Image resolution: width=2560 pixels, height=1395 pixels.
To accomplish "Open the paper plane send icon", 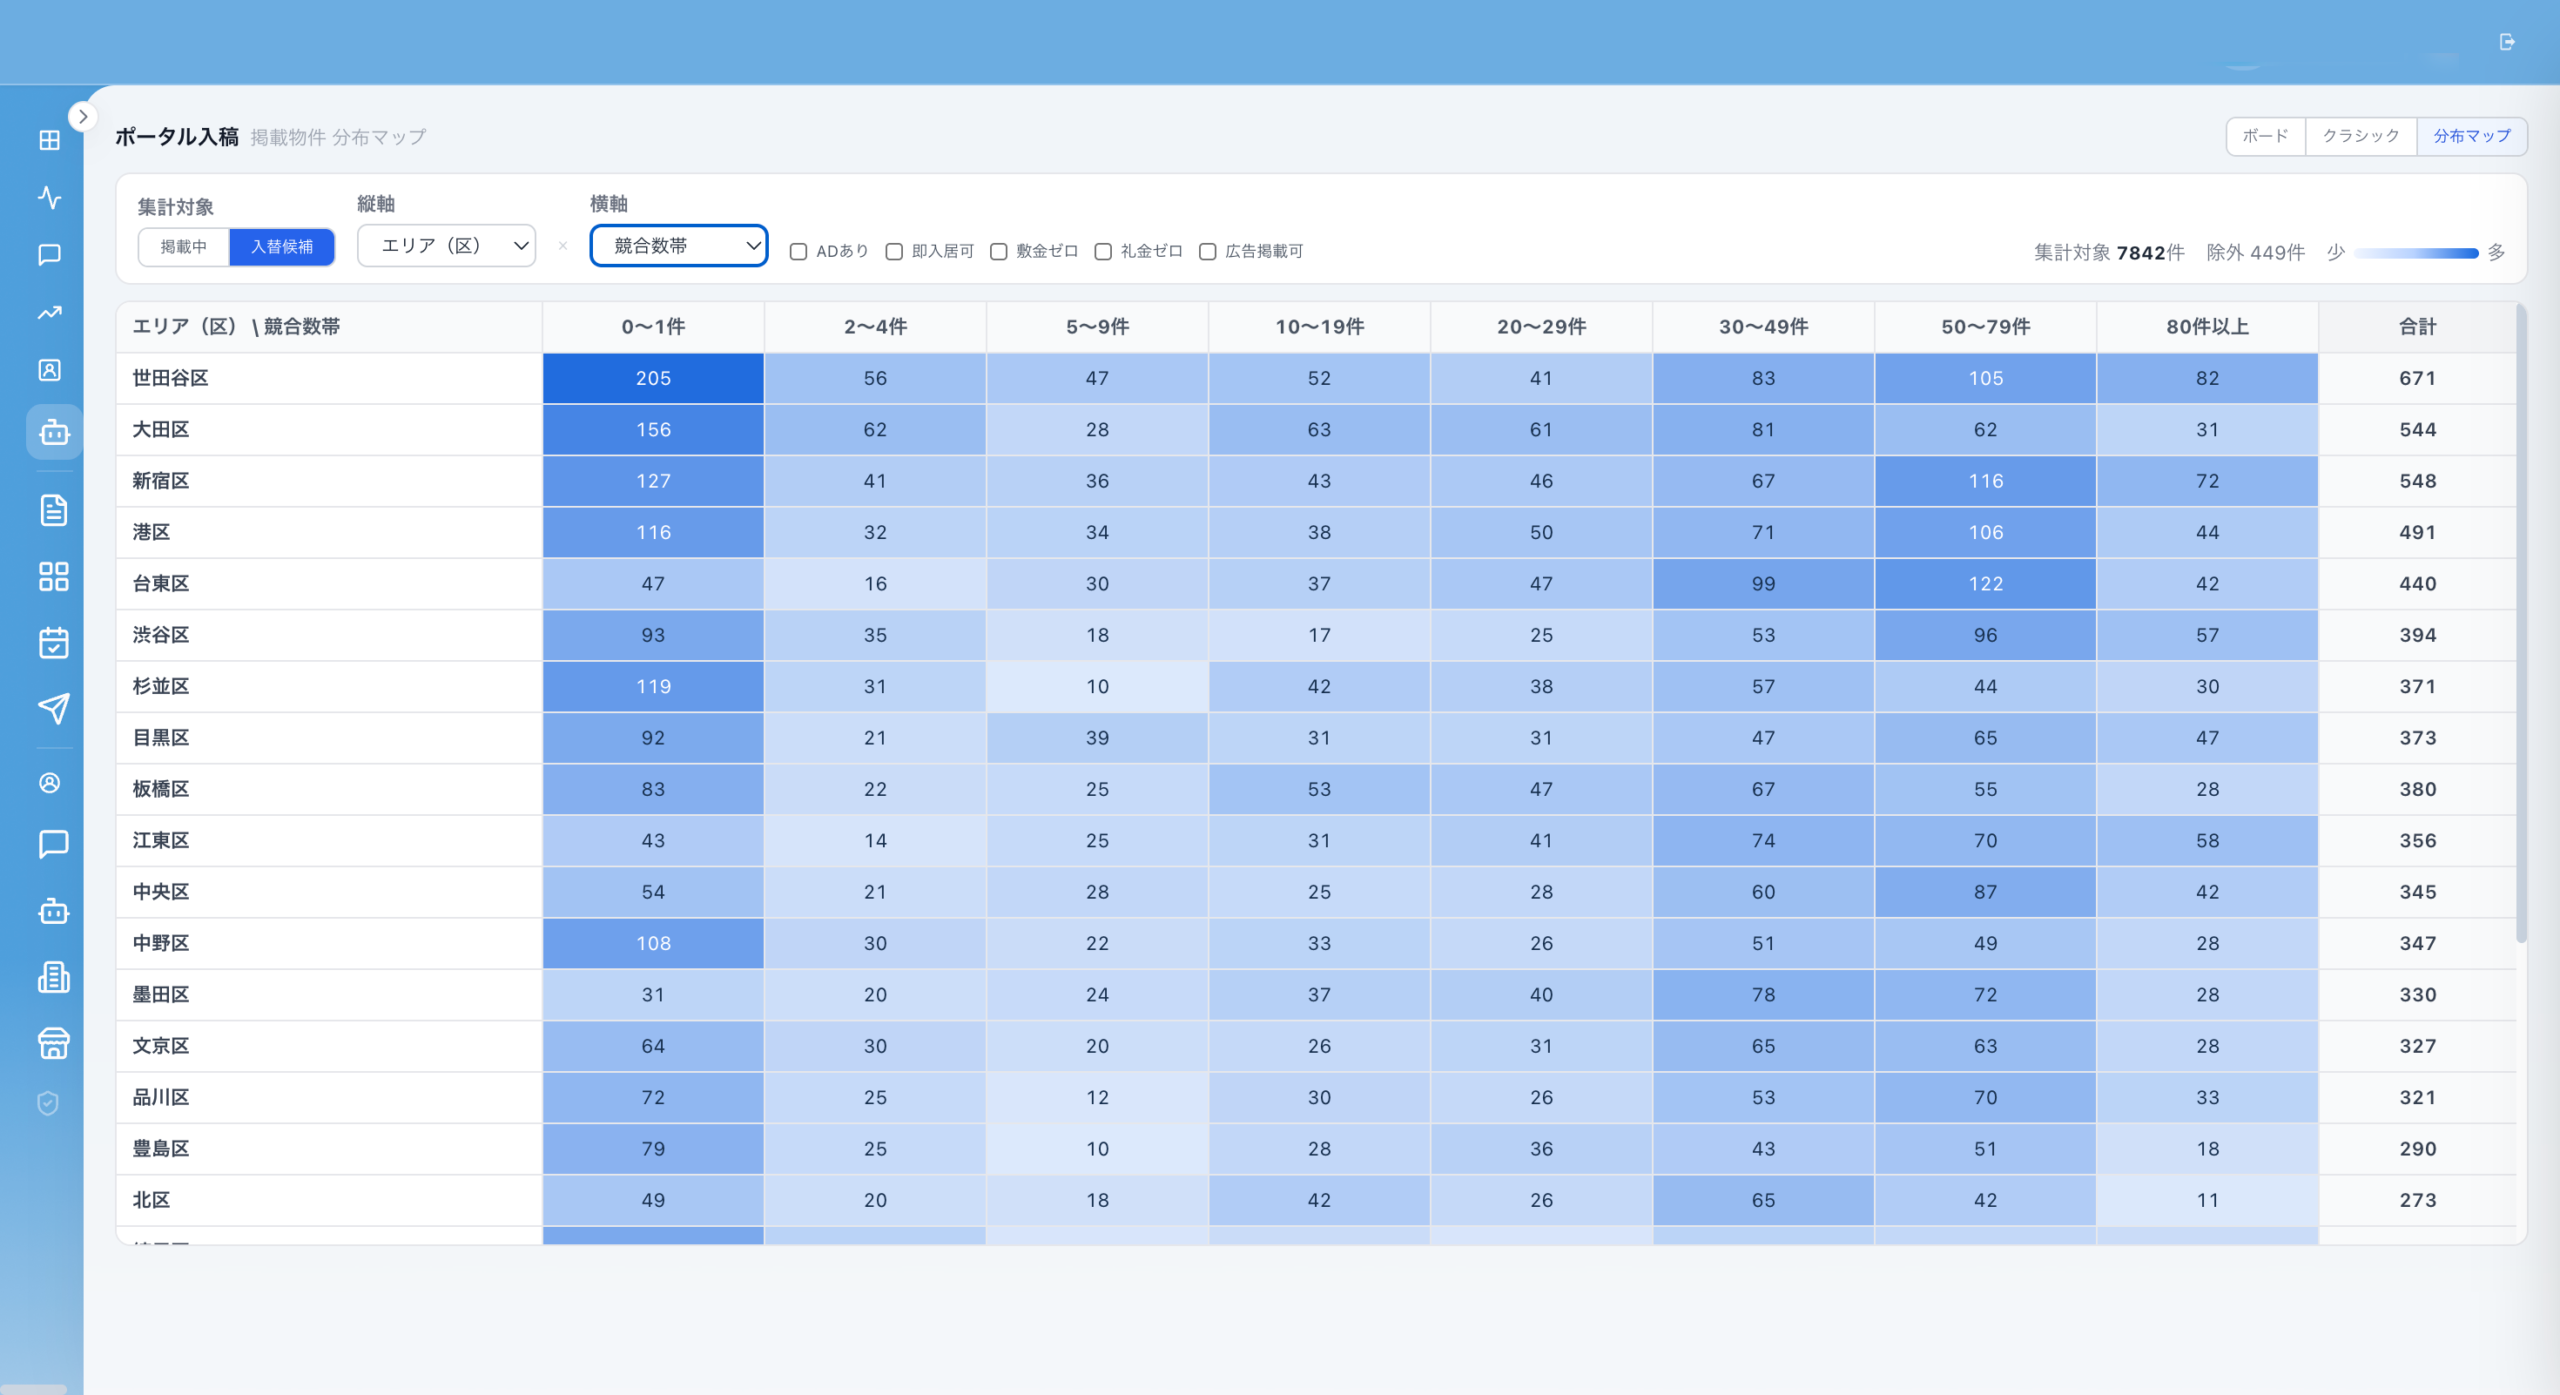I will point(54,709).
